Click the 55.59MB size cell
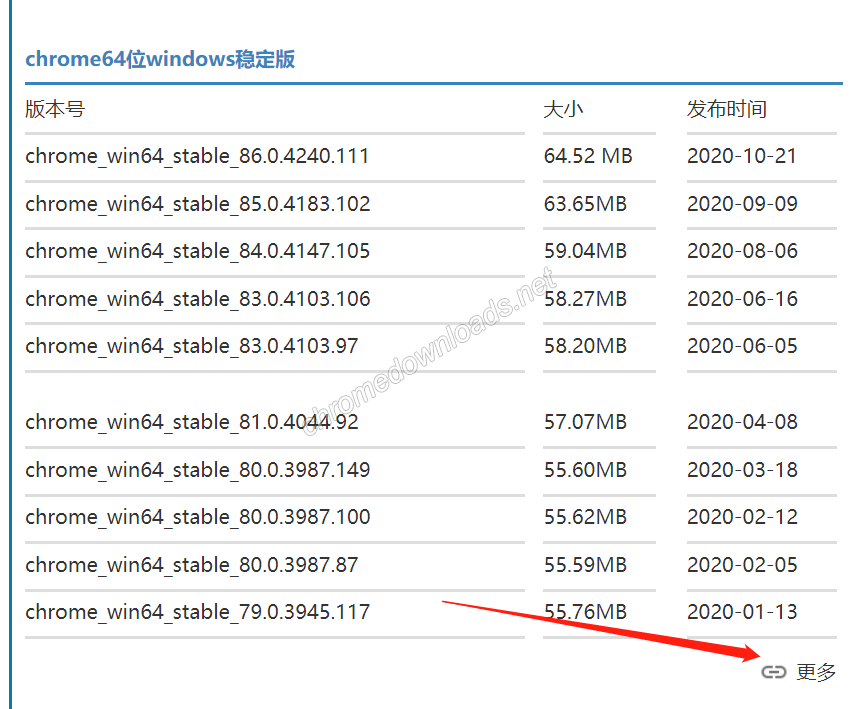 (x=585, y=565)
